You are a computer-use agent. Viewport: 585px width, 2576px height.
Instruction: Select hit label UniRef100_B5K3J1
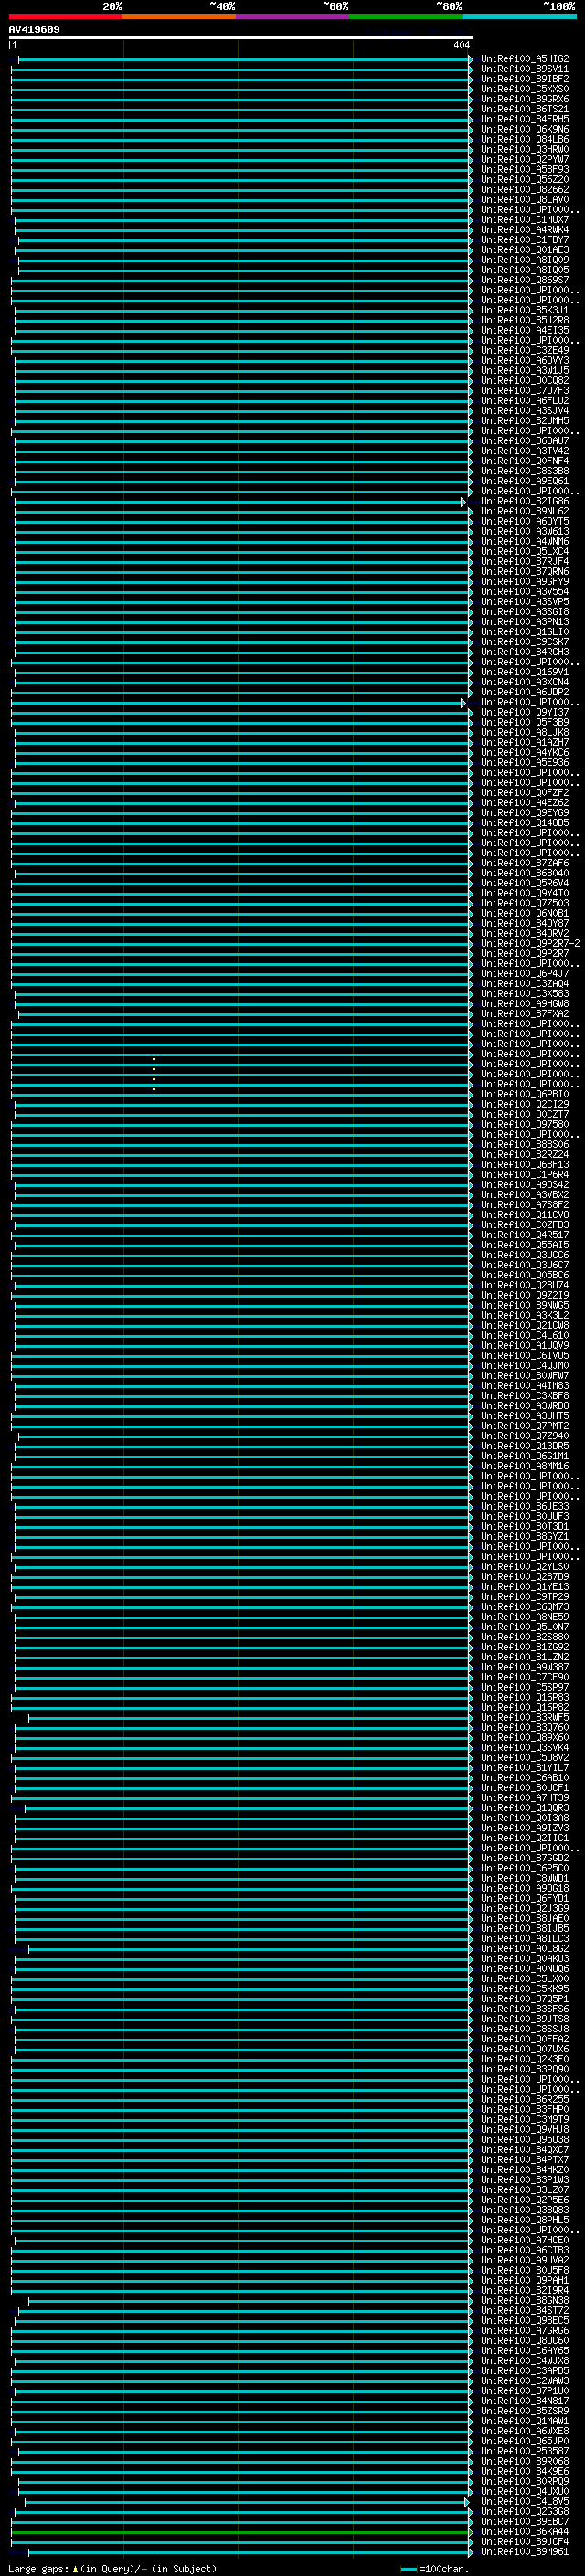click(x=524, y=310)
